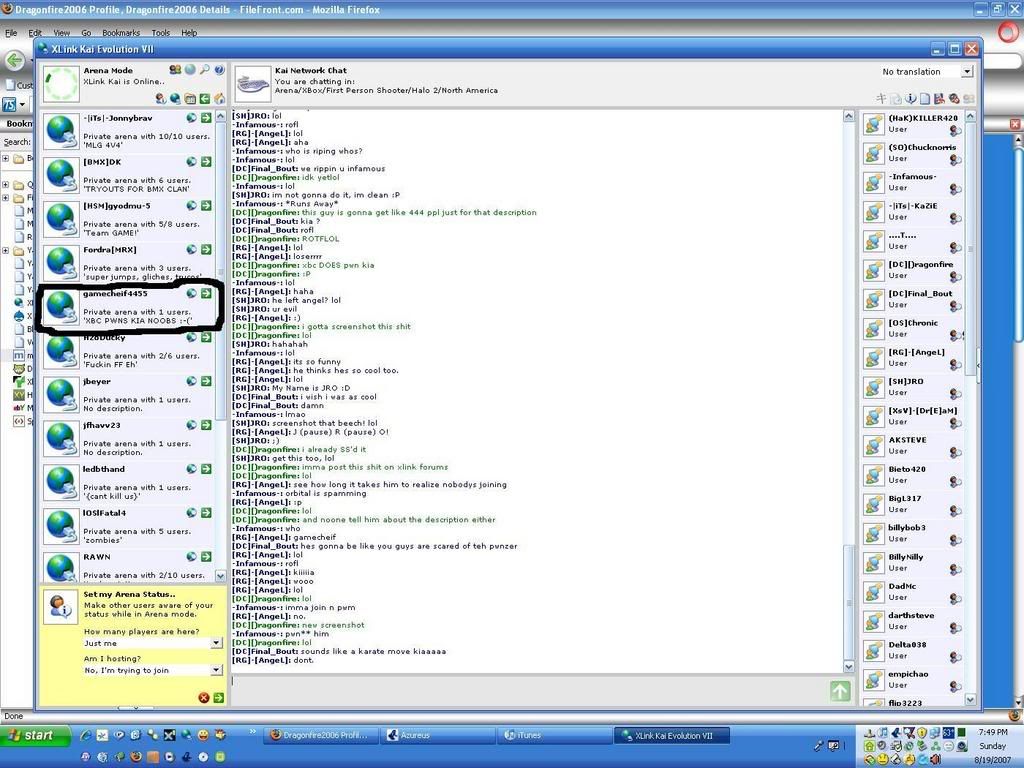Click the red blocked-user icon in chat toolbar
This screenshot has width=1024, height=768.
tap(954, 99)
